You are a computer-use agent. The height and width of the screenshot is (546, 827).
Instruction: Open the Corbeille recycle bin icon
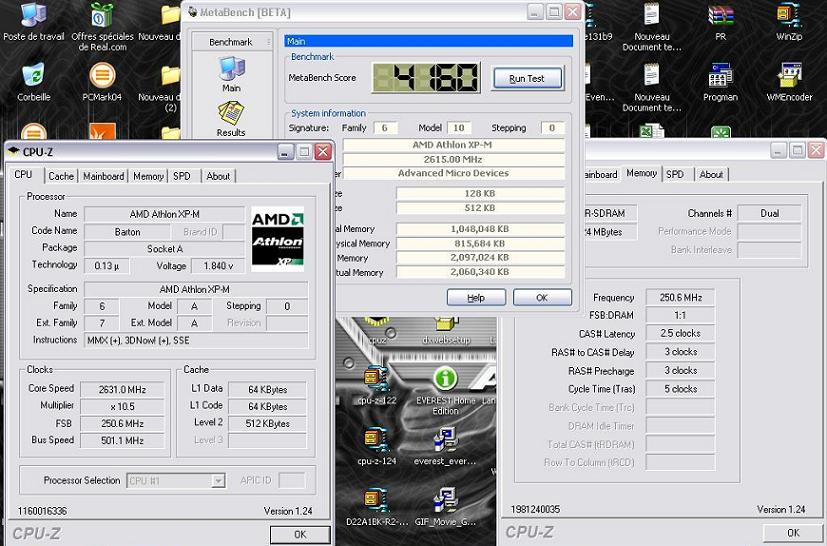[33, 83]
